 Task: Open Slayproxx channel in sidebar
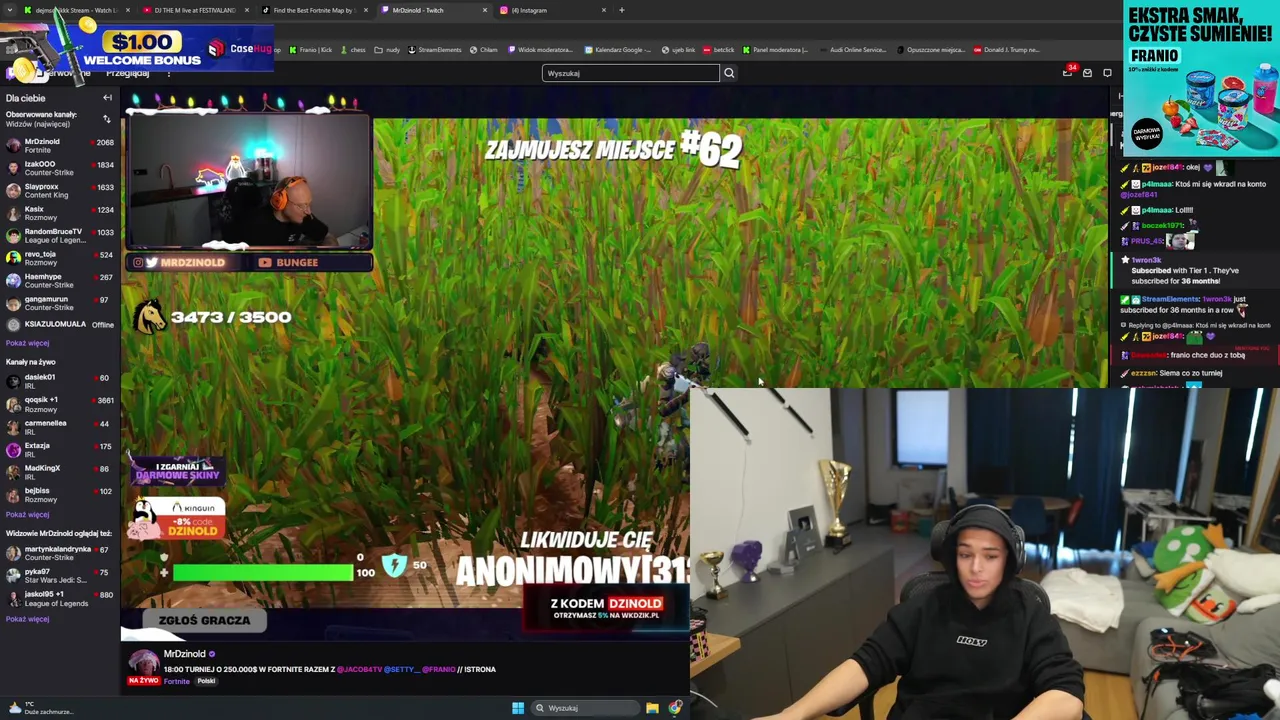click(x=59, y=191)
